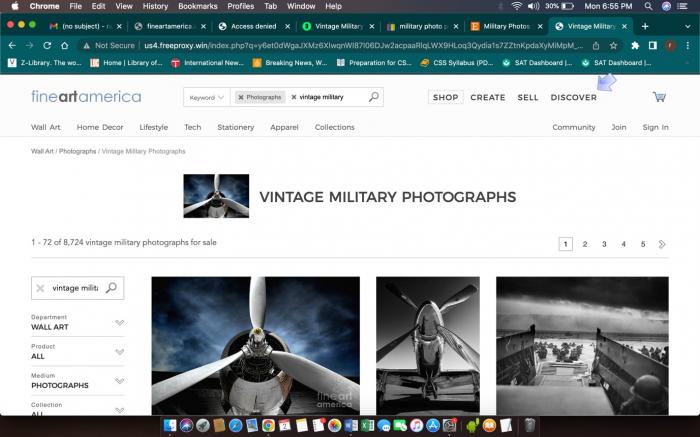Expand the Department WALL ART filter
The image size is (700, 437).
tap(77, 322)
